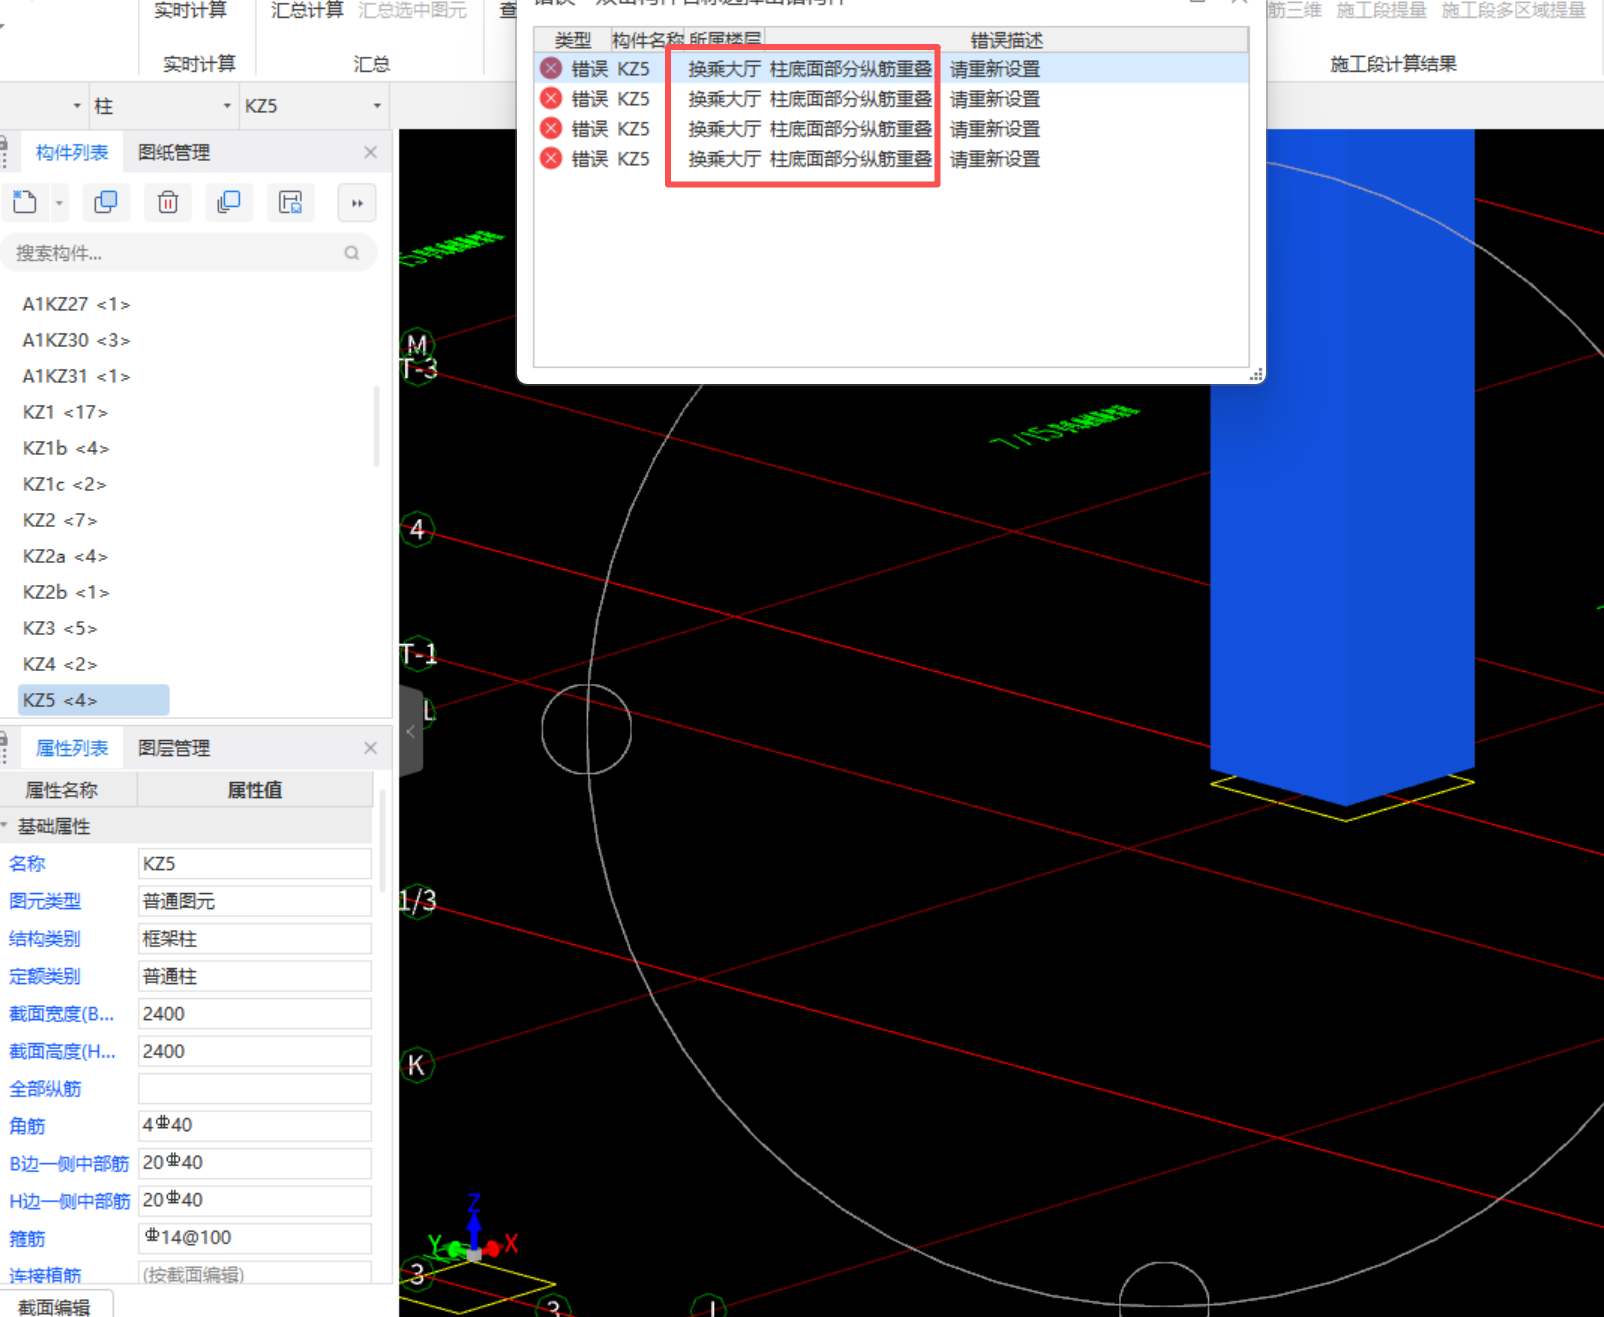Select second KZ5 error row
1604x1317 pixels.
[891, 99]
